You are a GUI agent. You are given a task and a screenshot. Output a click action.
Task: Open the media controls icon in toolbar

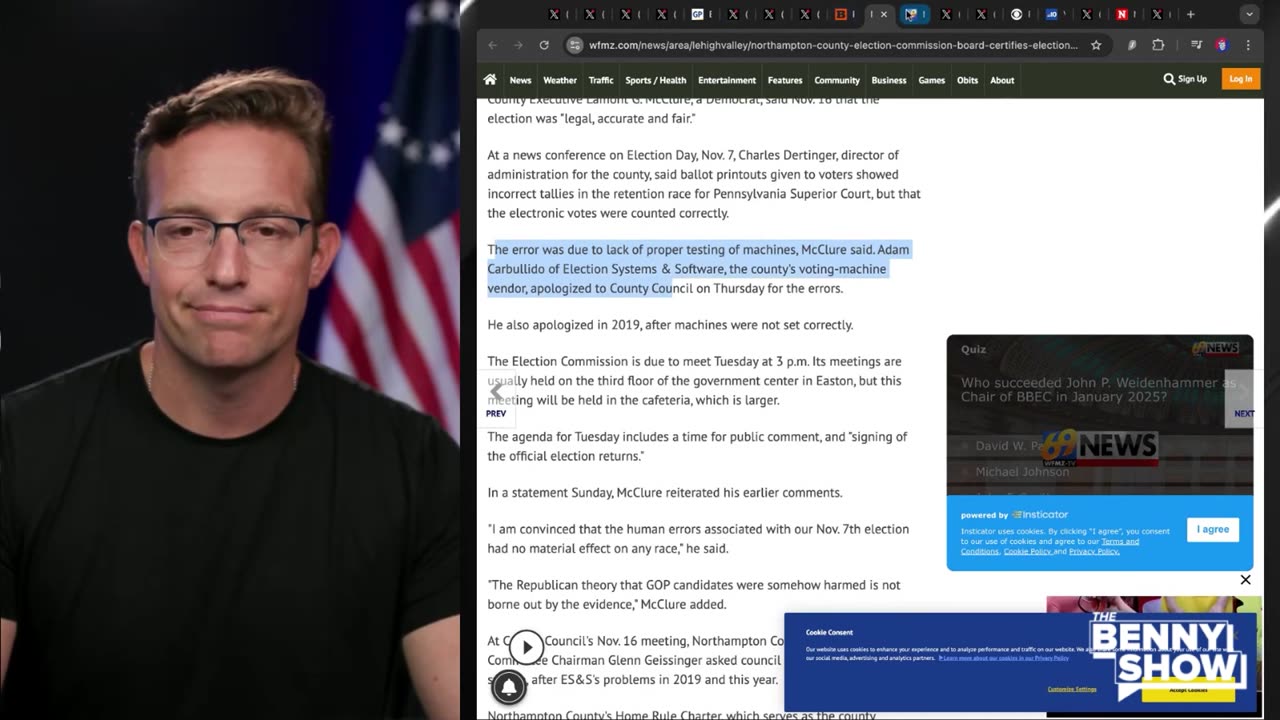[1196, 45]
